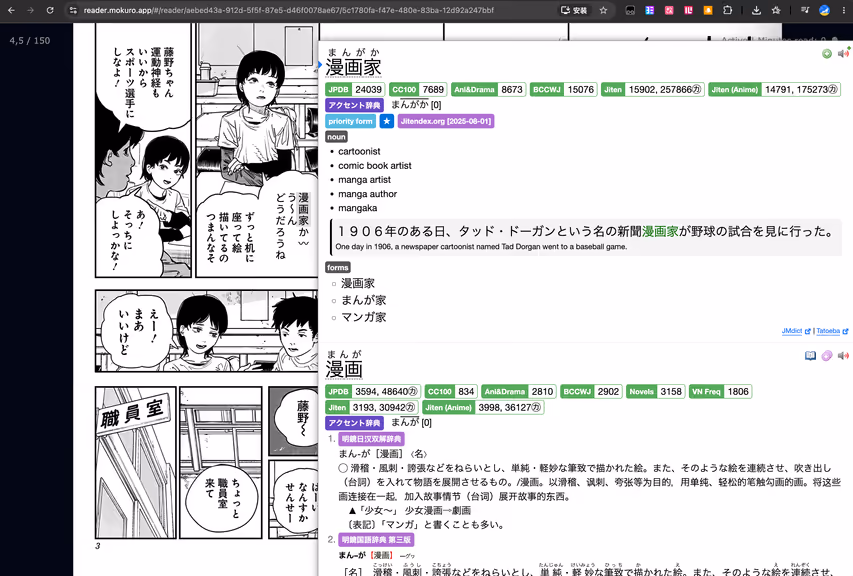853x576 pixels.
Task: Open the bookmarks star-plus toolbar icon
Action: pos(776,10)
